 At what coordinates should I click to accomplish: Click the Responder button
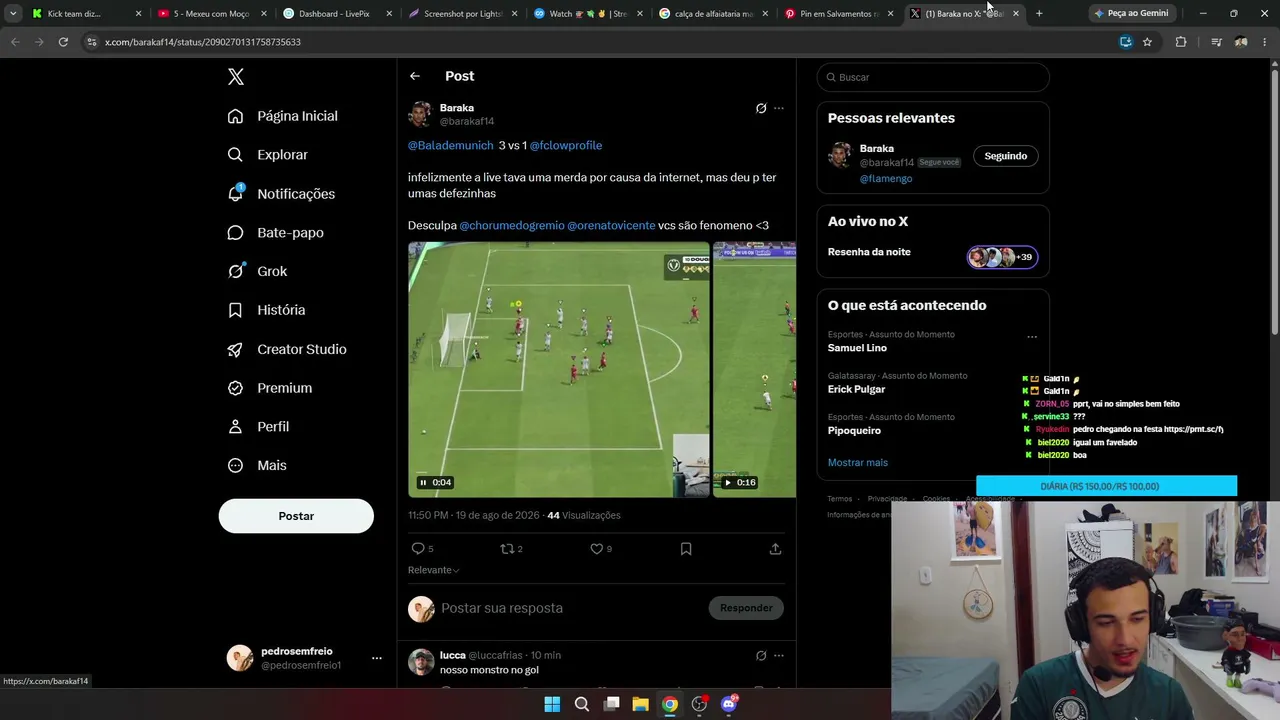pos(746,608)
